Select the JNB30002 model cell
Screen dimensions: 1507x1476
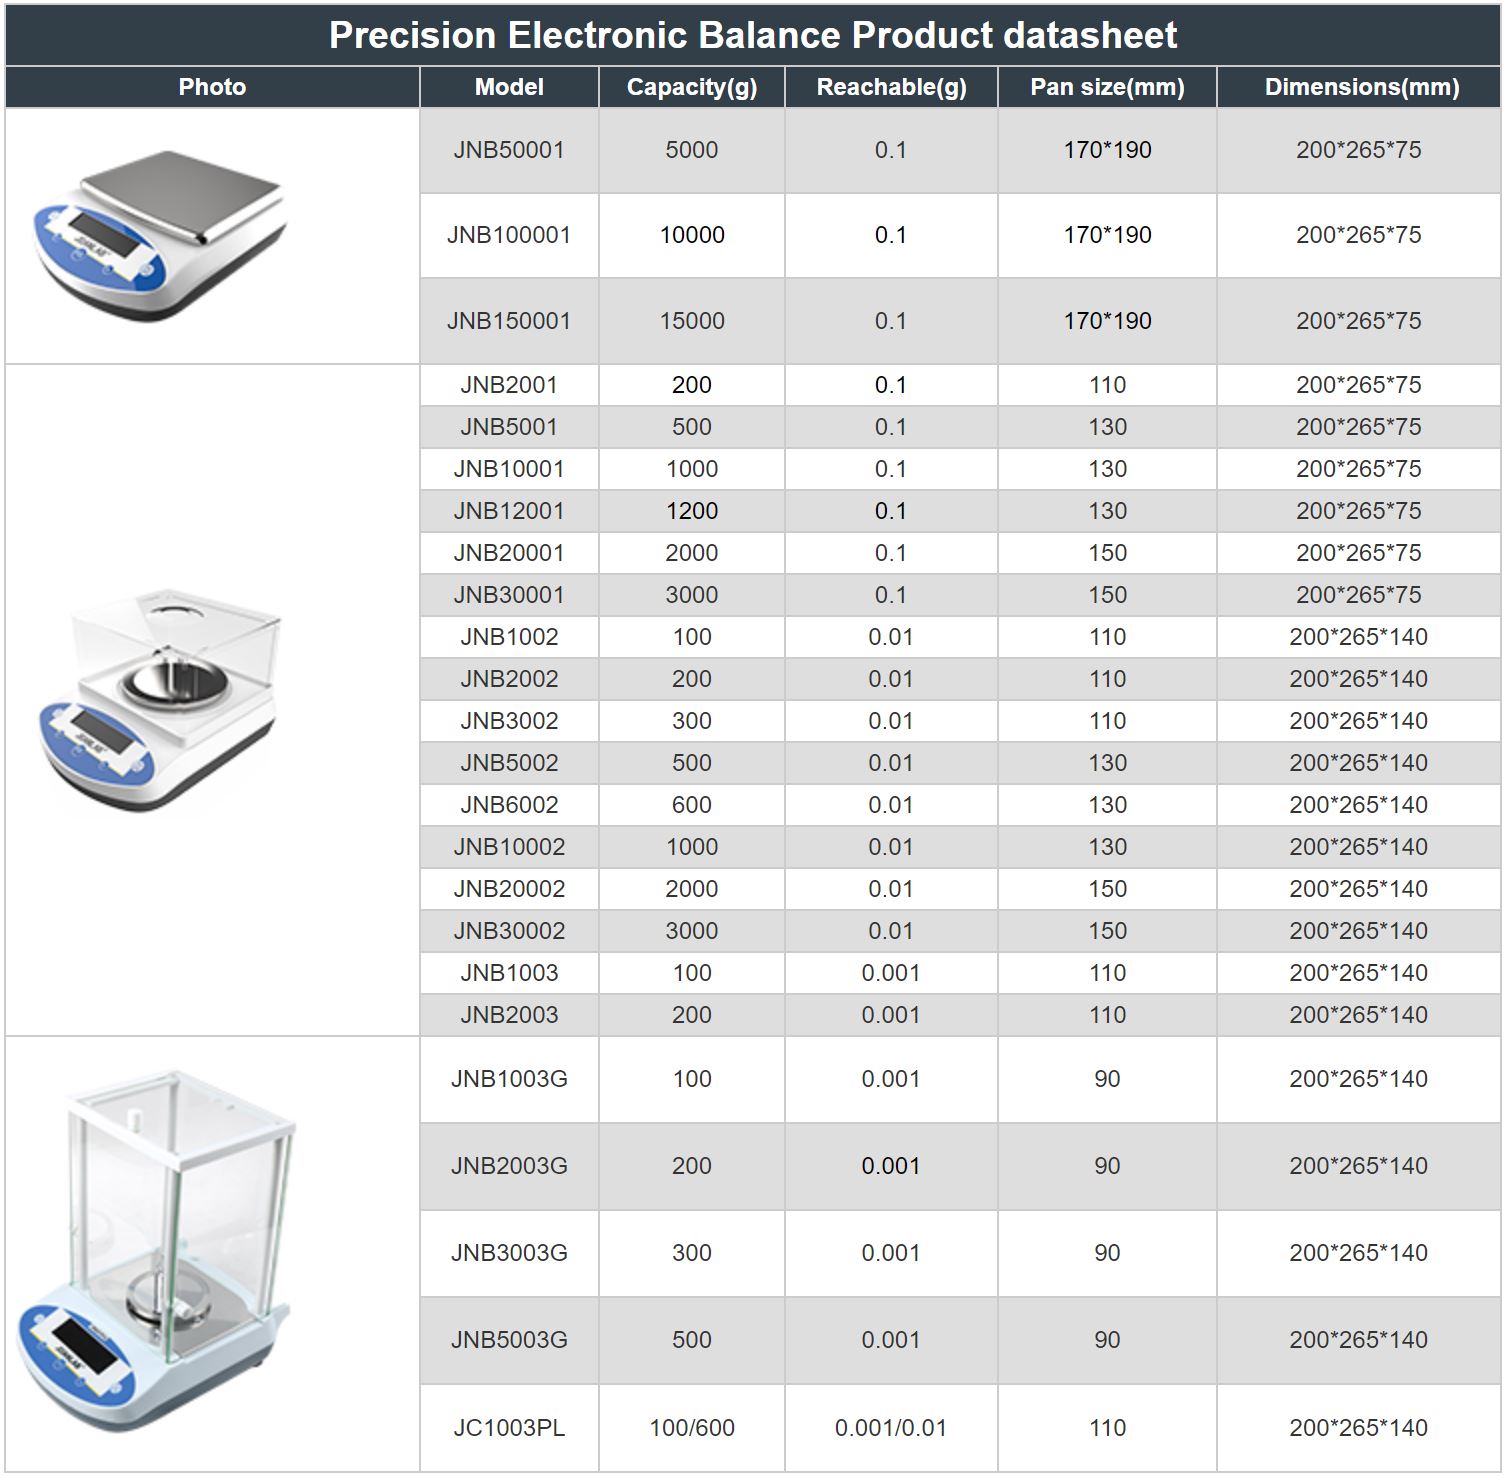click(509, 931)
